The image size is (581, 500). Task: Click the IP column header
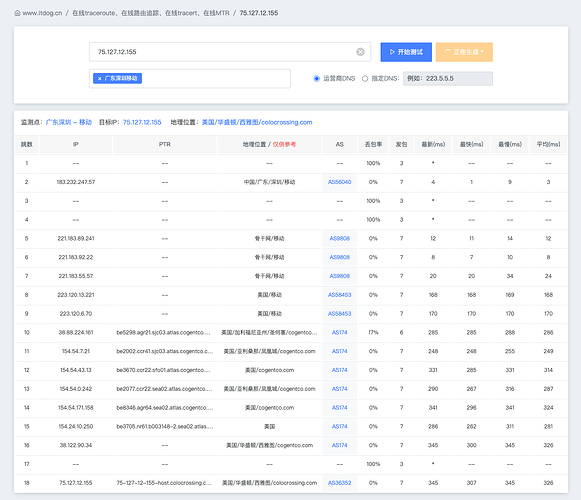click(76, 145)
